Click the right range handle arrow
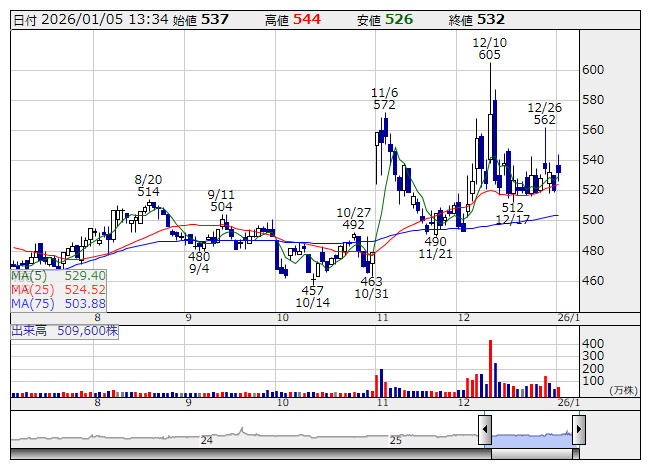Viewport: 653px width, 470px height. click(x=579, y=429)
